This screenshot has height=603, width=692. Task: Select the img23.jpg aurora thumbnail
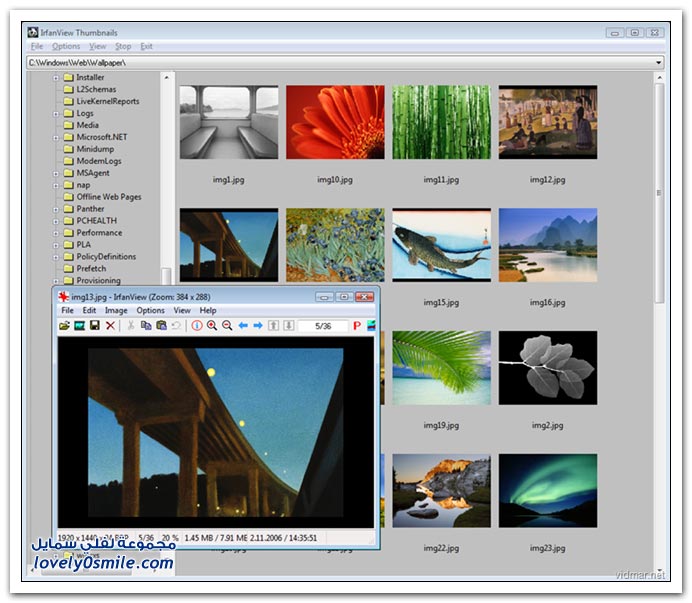547,491
